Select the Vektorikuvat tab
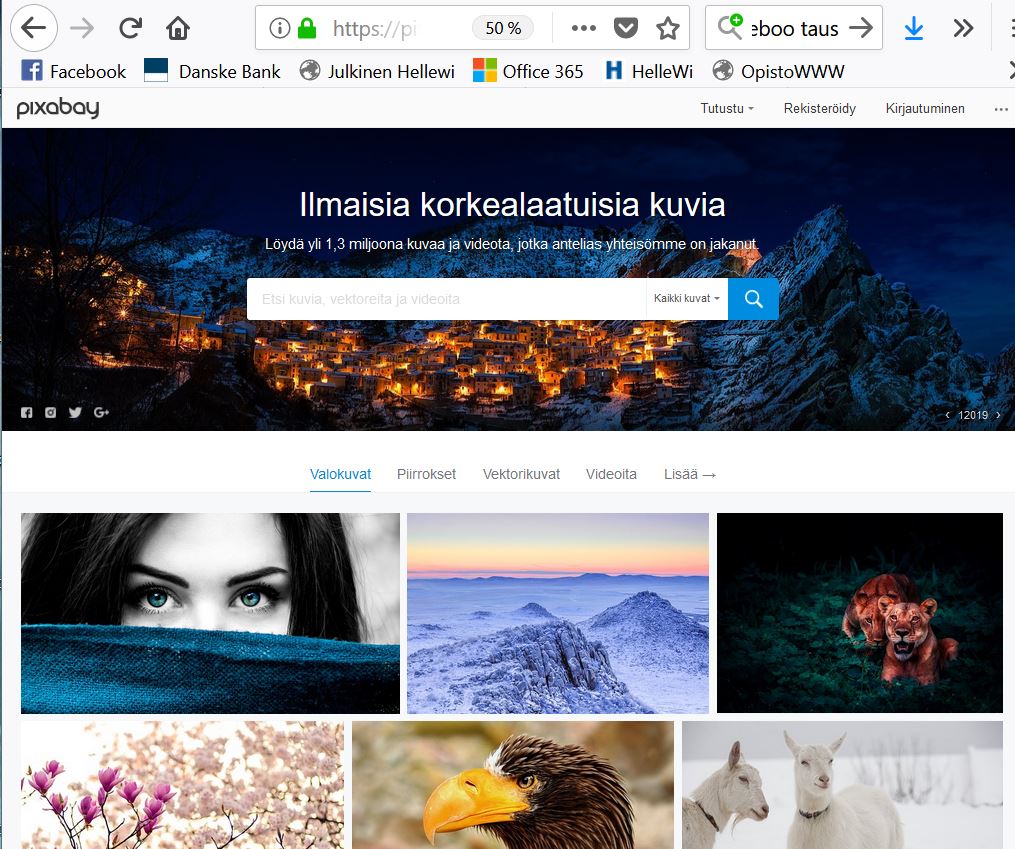Image resolution: width=1015 pixels, height=849 pixels. [x=521, y=474]
